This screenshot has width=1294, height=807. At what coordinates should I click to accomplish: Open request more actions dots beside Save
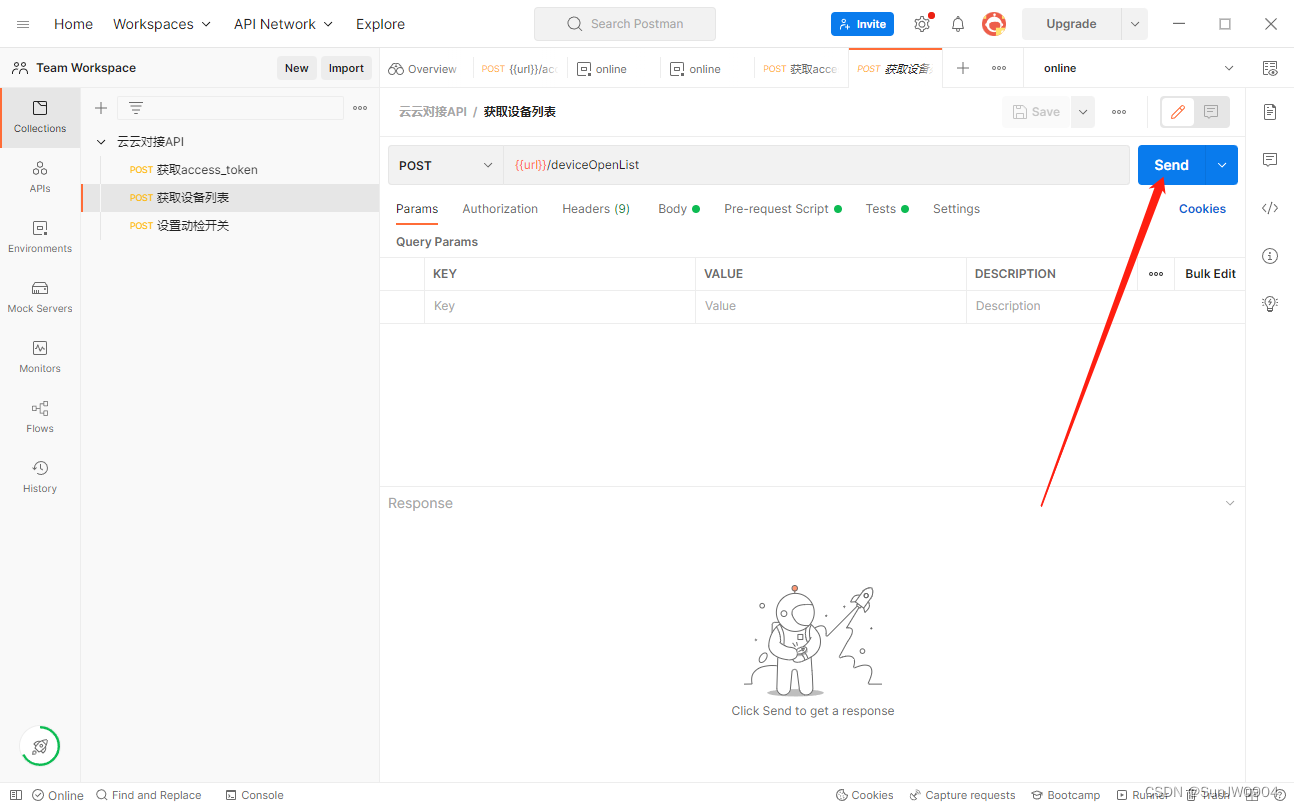coord(1119,112)
